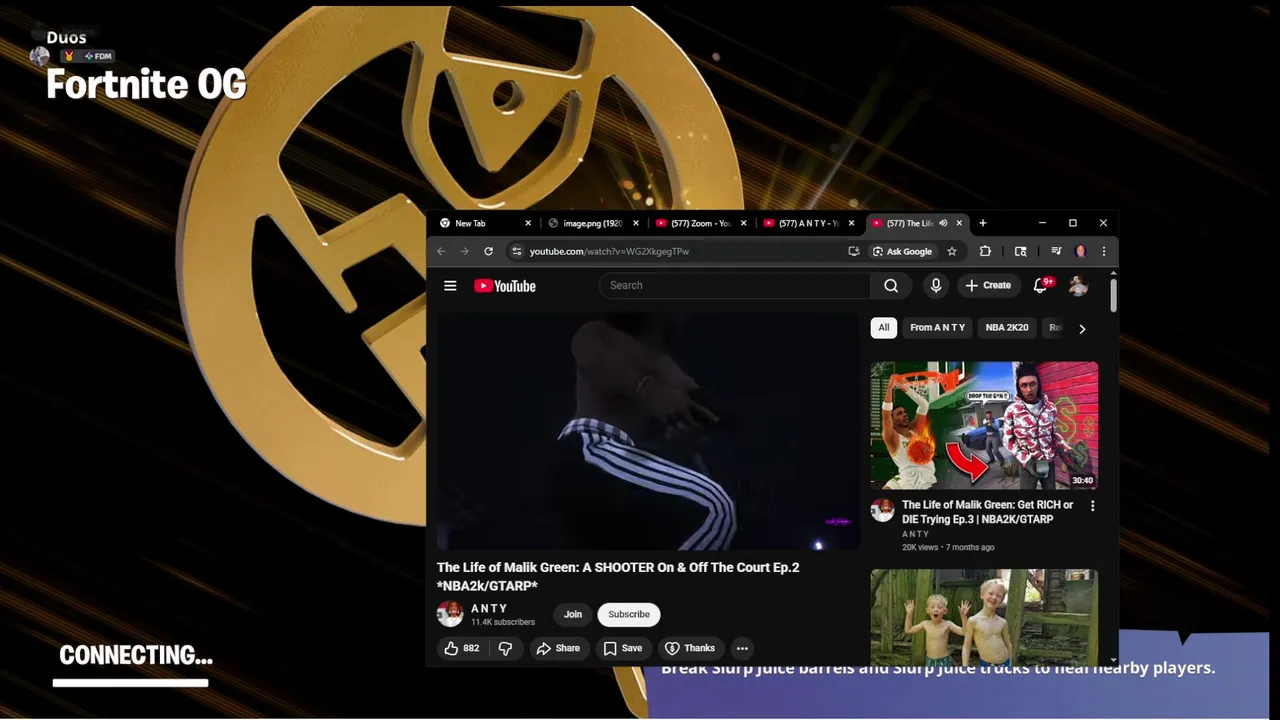Click the video title text

point(618,576)
